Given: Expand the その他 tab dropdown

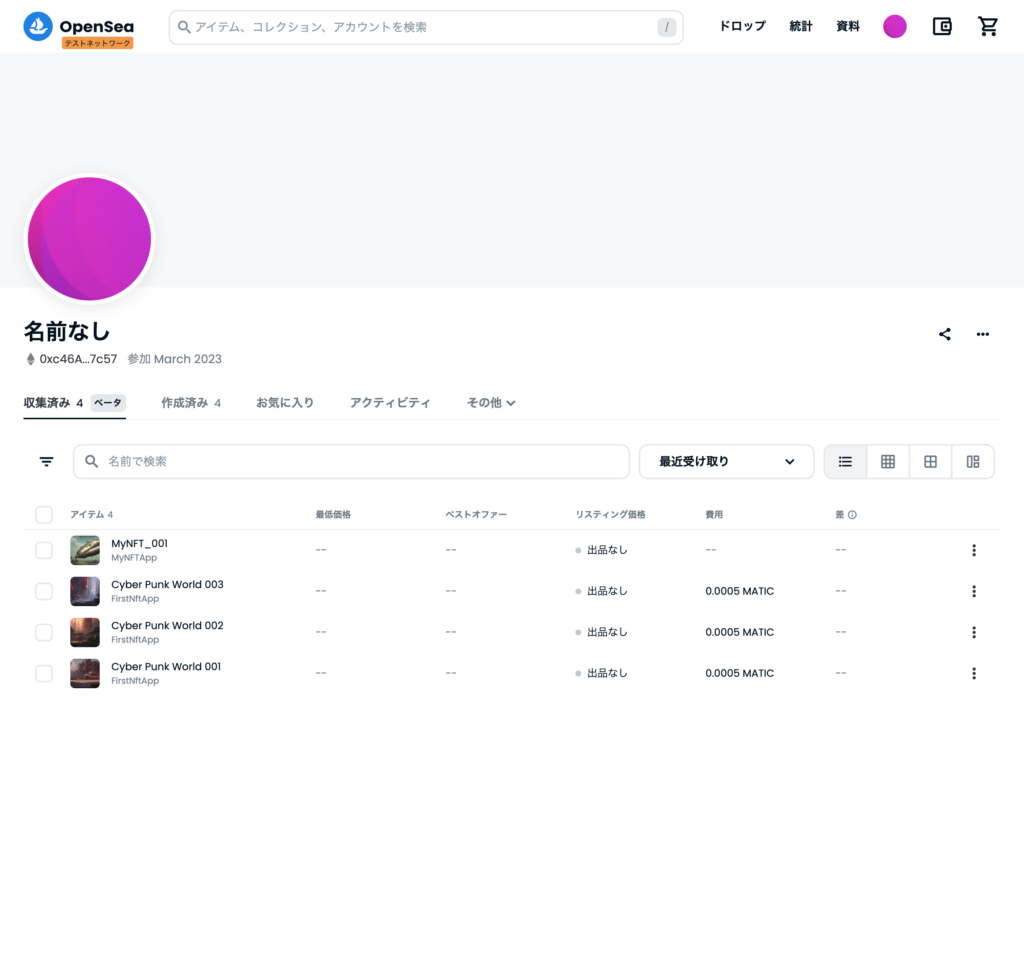Looking at the screenshot, I should pyautogui.click(x=491, y=402).
